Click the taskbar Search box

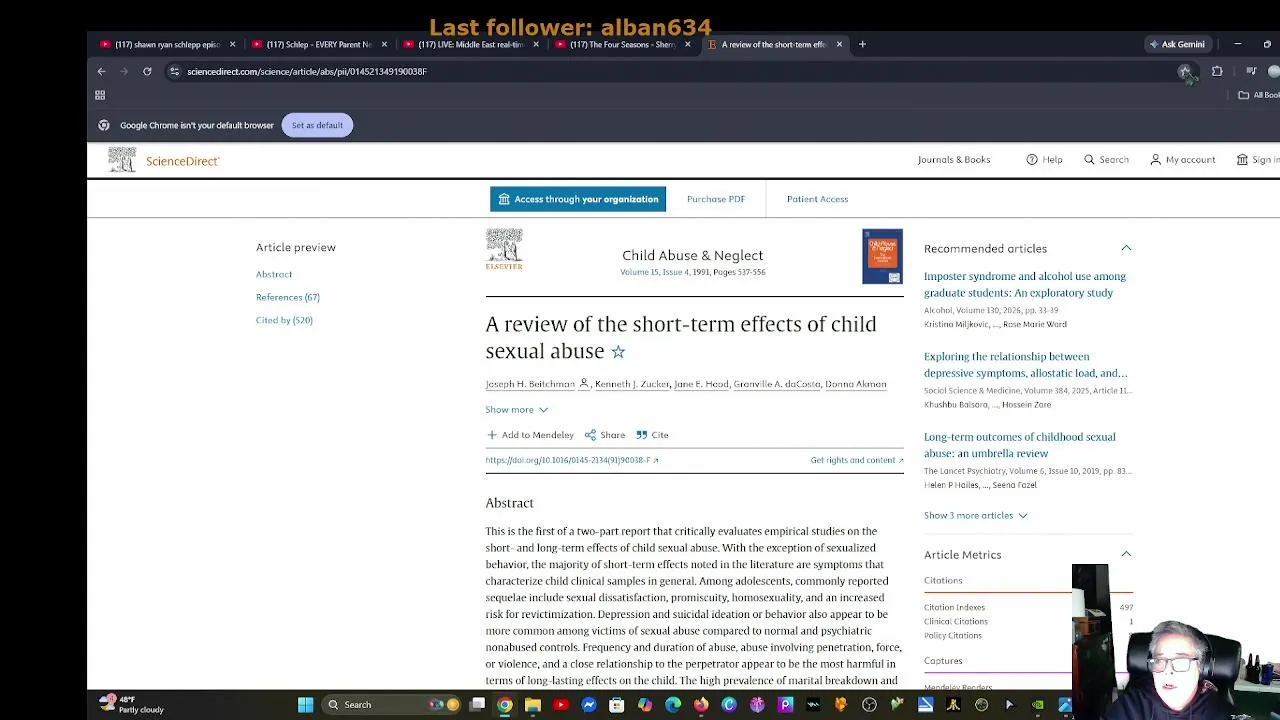point(390,705)
